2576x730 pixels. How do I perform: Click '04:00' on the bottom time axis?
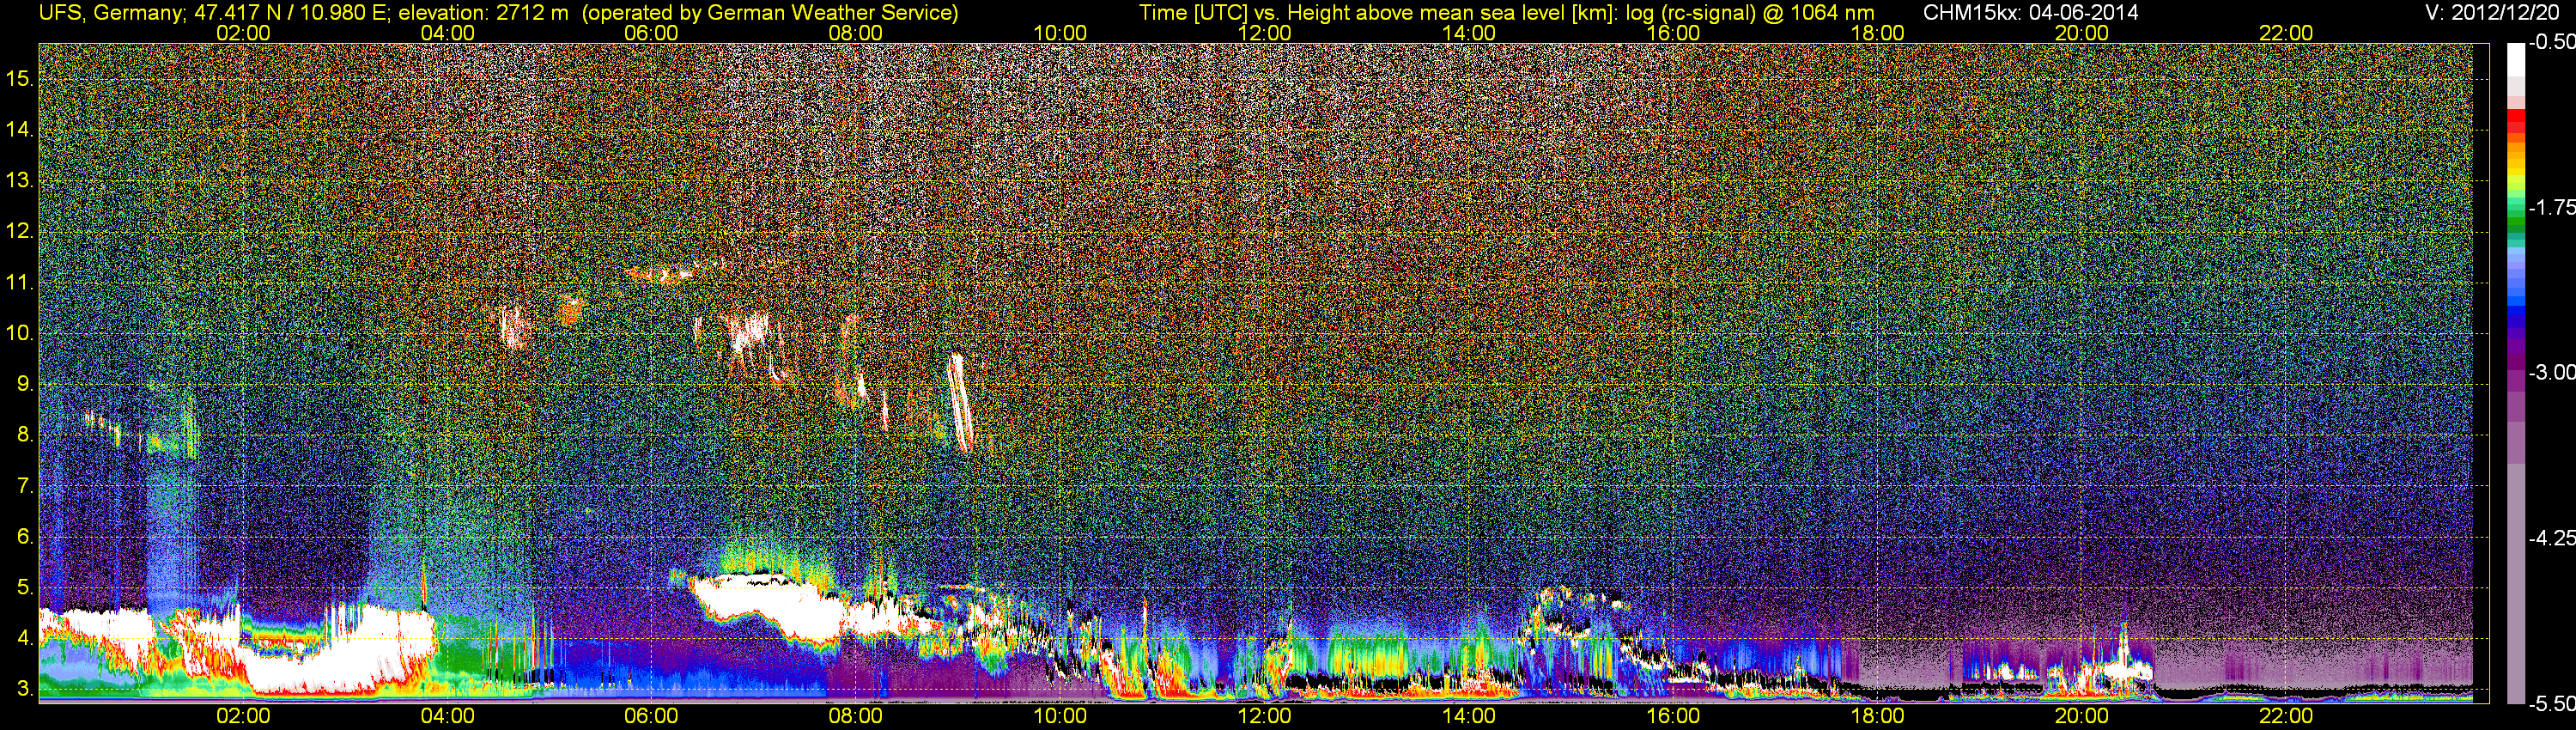click(x=447, y=716)
